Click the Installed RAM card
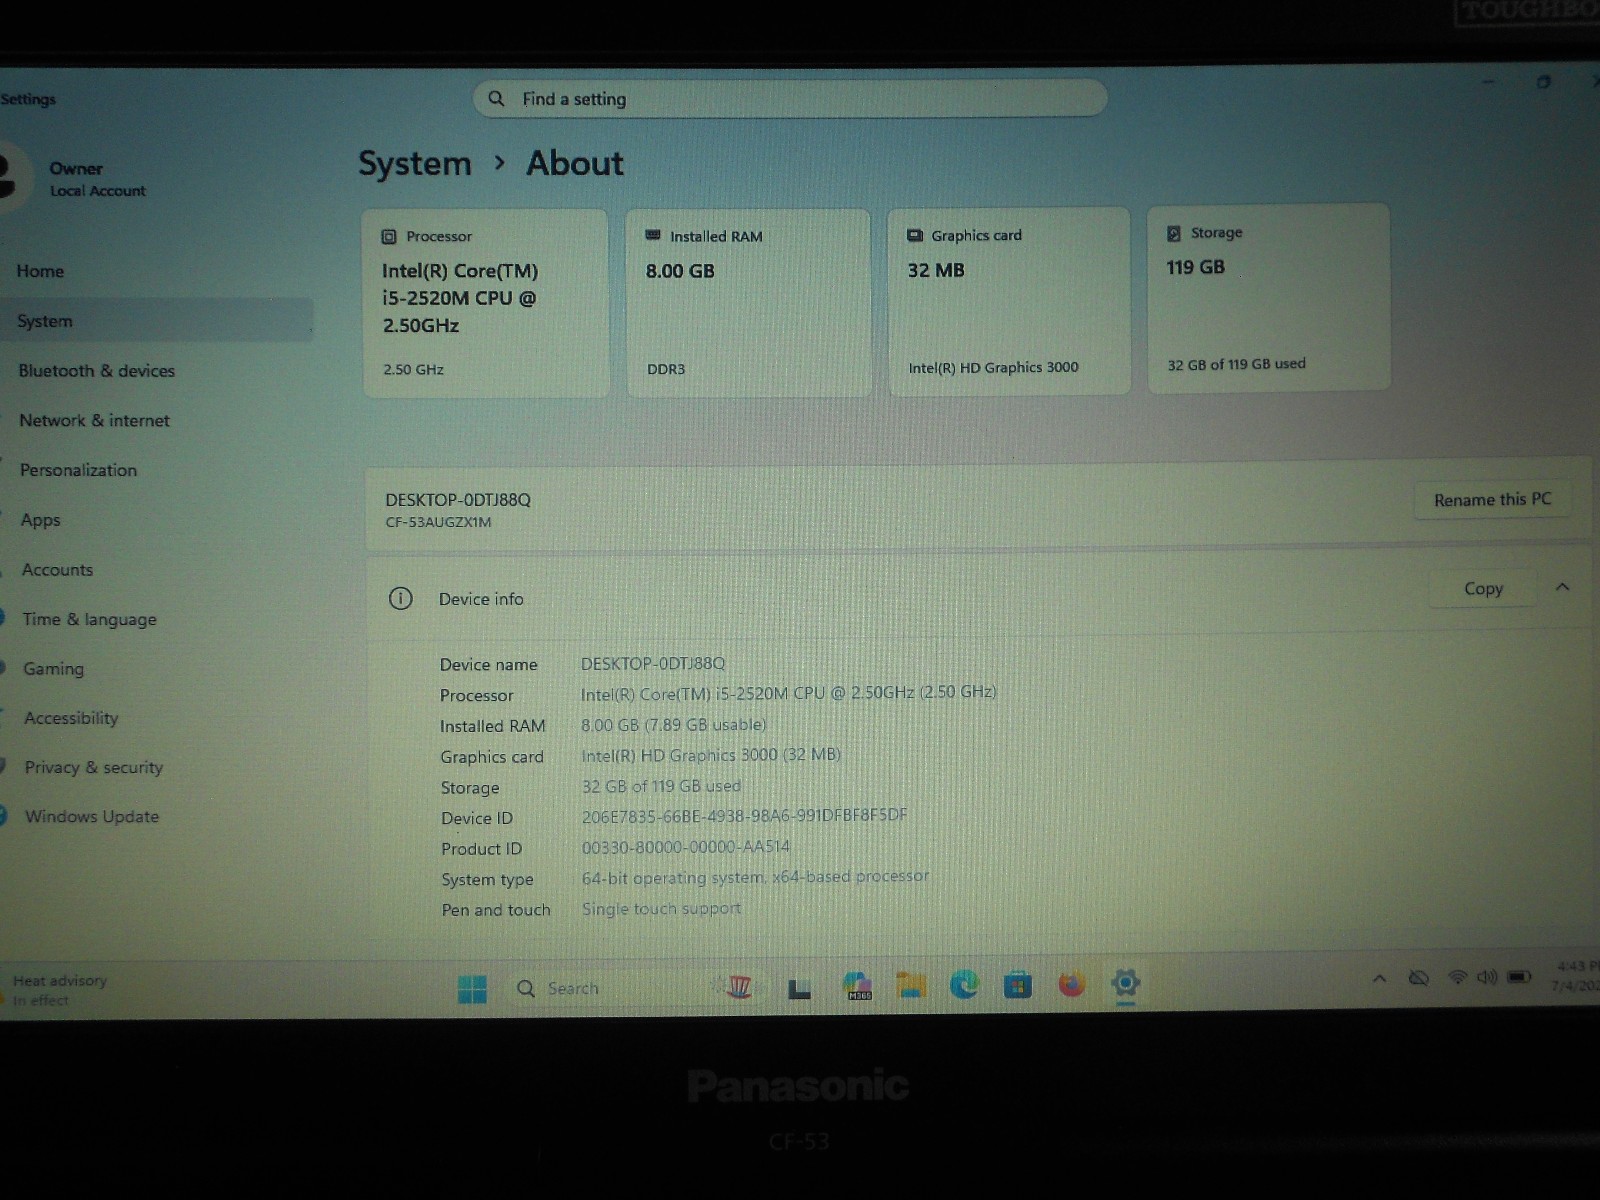 748,302
